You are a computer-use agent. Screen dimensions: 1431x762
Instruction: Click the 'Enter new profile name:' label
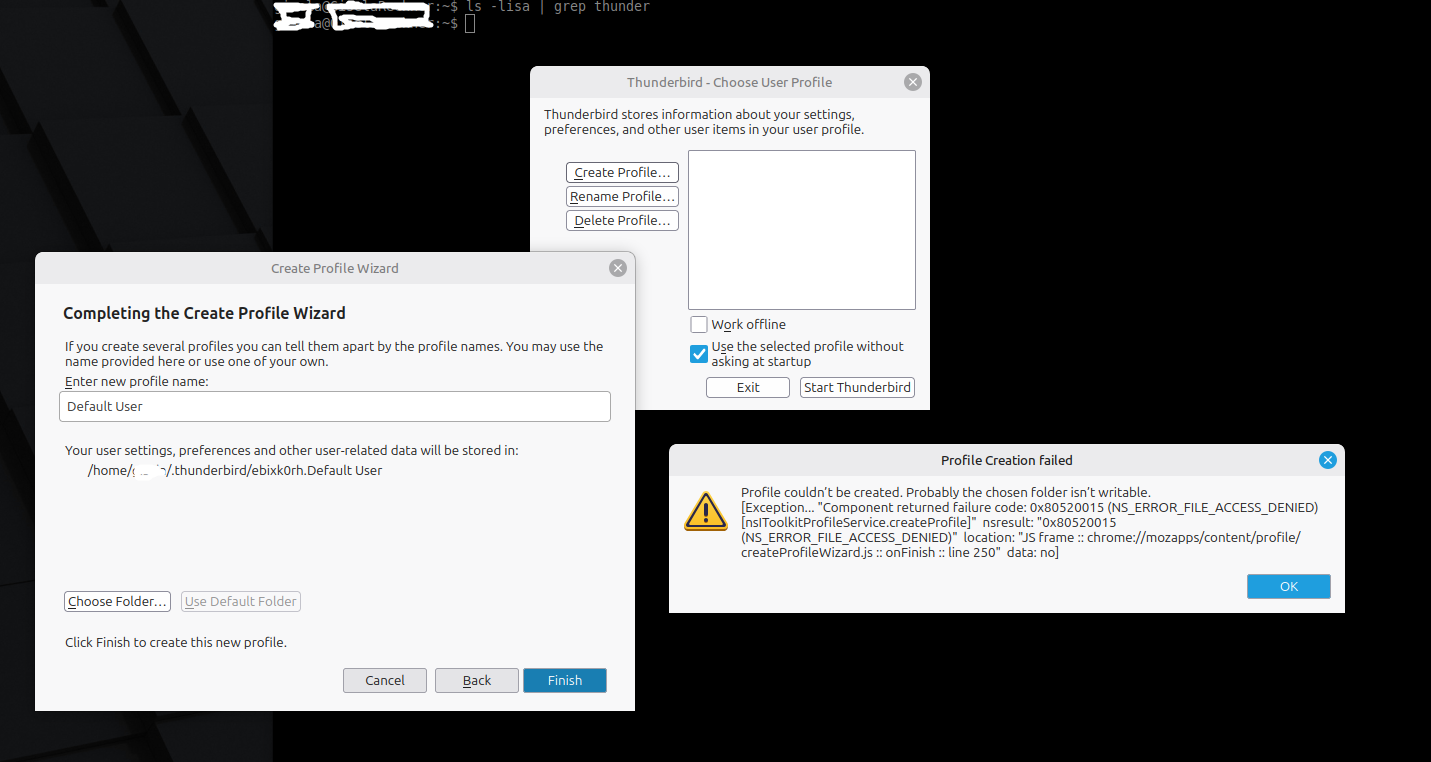(x=136, y=382)
